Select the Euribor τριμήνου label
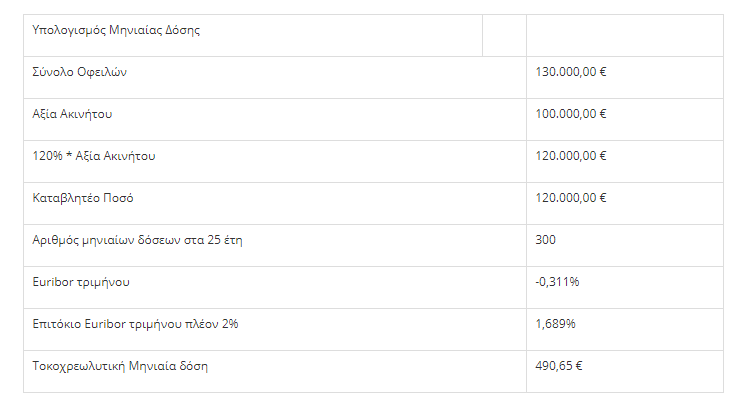The width and height of the screenshot is (737, 403). [x=81, y=282]
